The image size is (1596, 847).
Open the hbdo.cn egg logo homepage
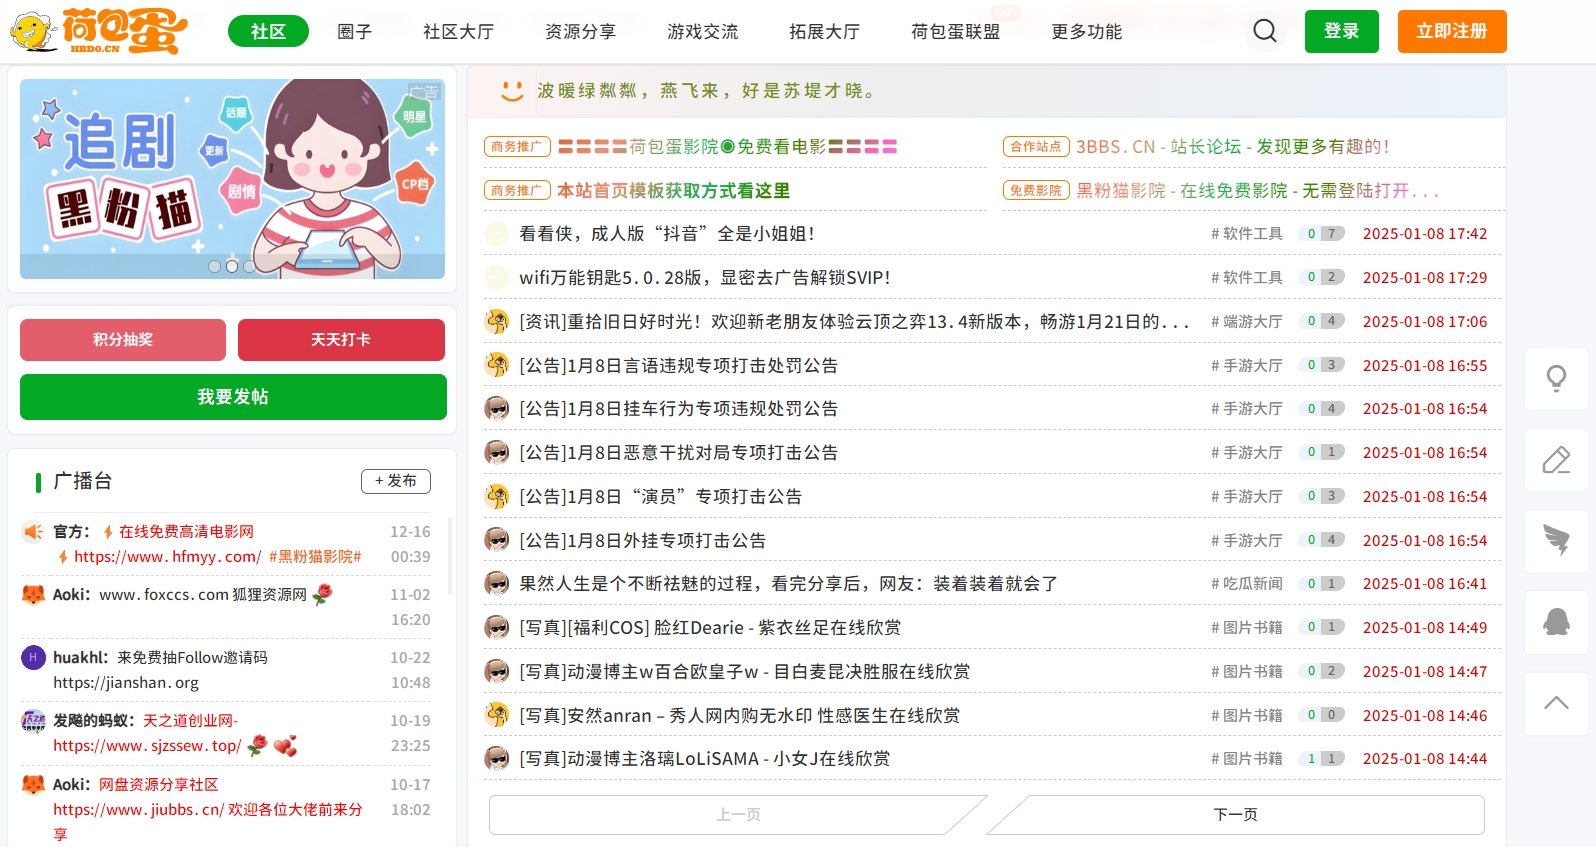99,31
